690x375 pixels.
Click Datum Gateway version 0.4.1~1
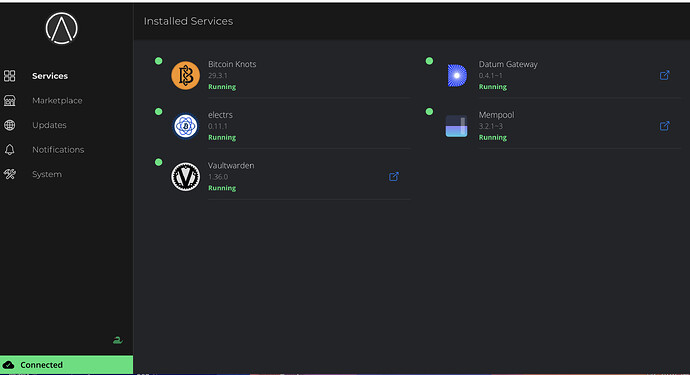pyautogui.click(x=490, y=76)
